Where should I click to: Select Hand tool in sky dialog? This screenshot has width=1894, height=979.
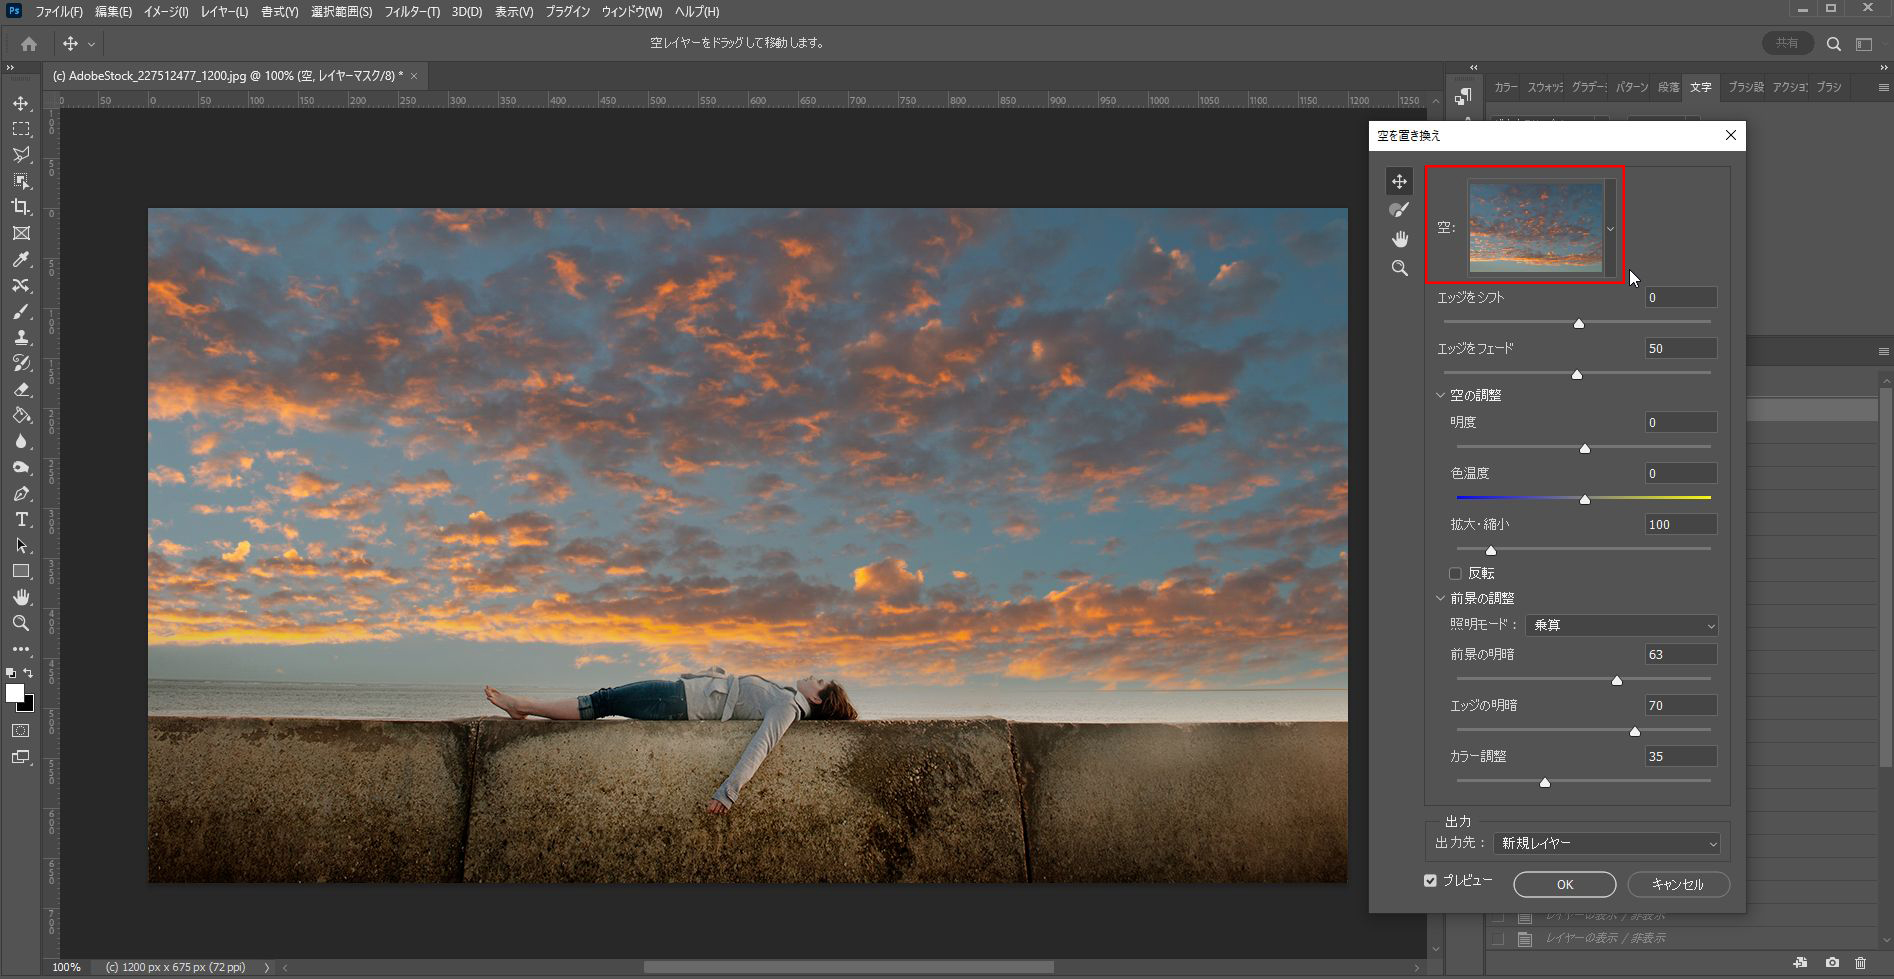1399,239
